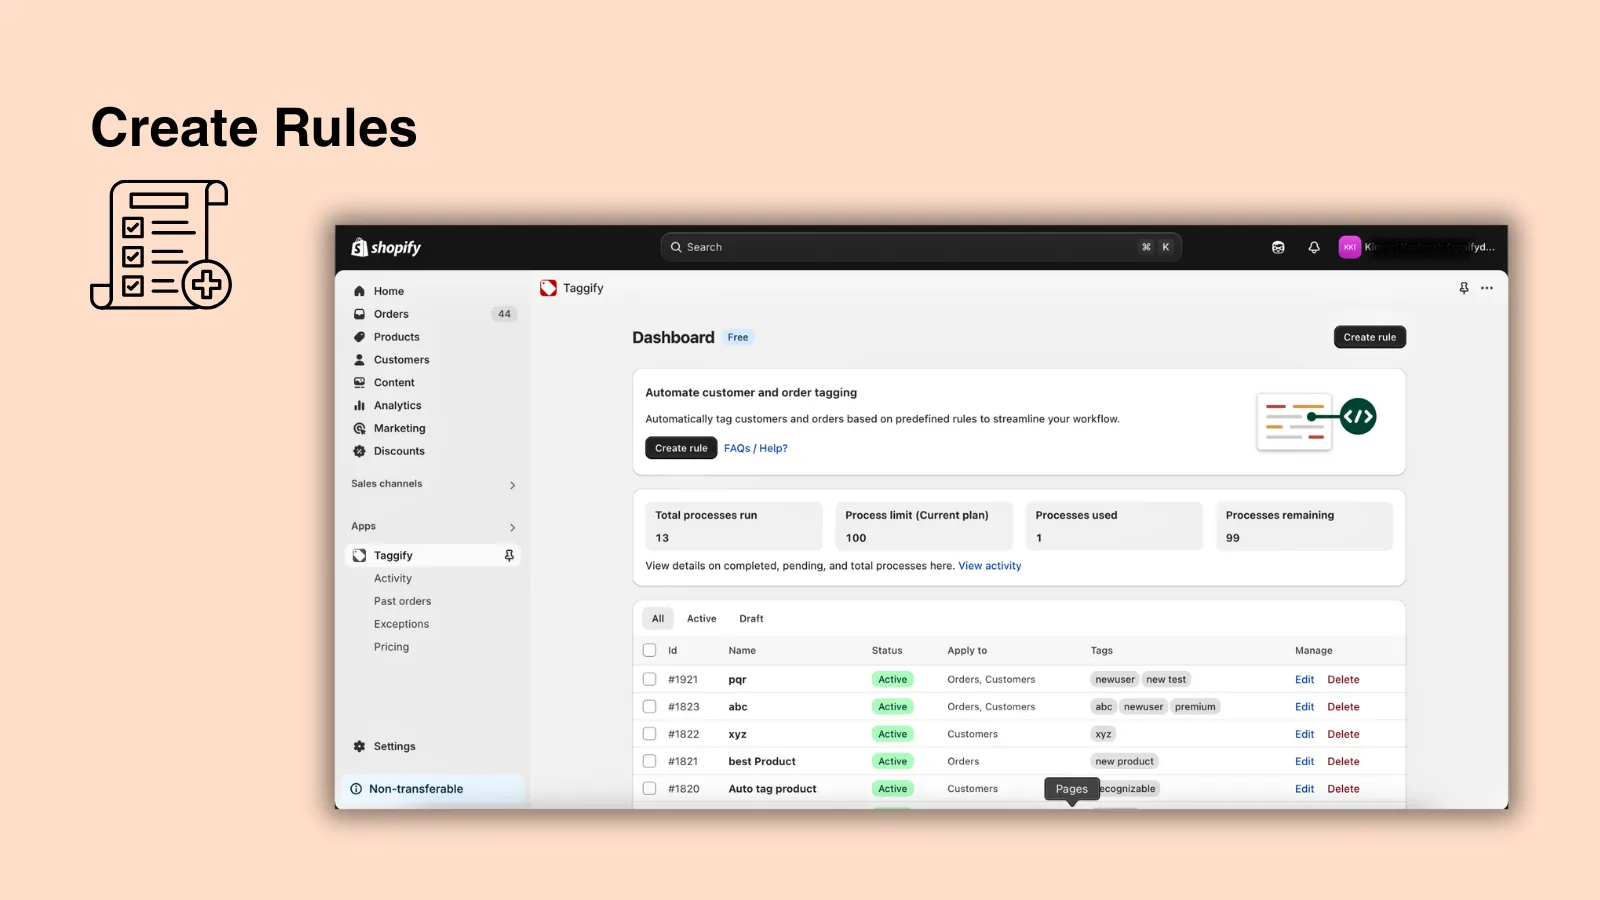Delete the abc rule

tap(1343, 706)
